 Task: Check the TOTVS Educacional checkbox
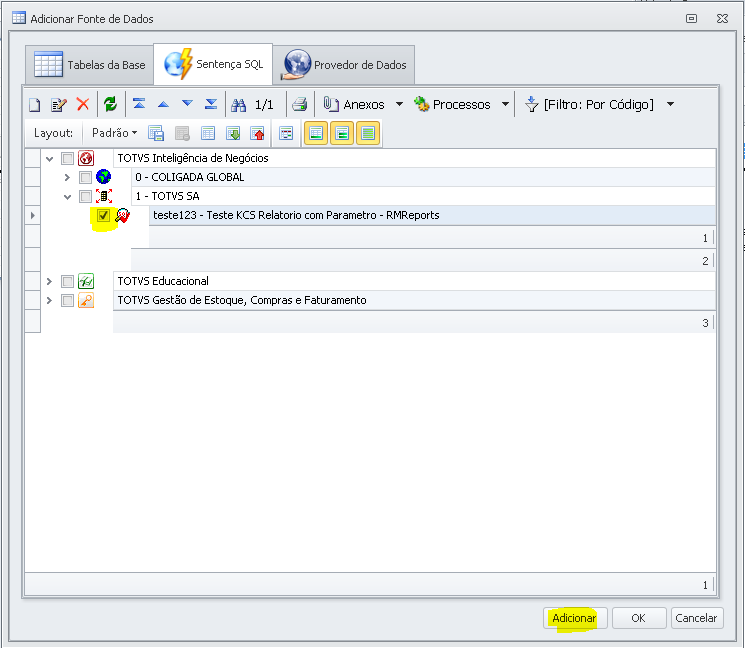tap(67, 281)
